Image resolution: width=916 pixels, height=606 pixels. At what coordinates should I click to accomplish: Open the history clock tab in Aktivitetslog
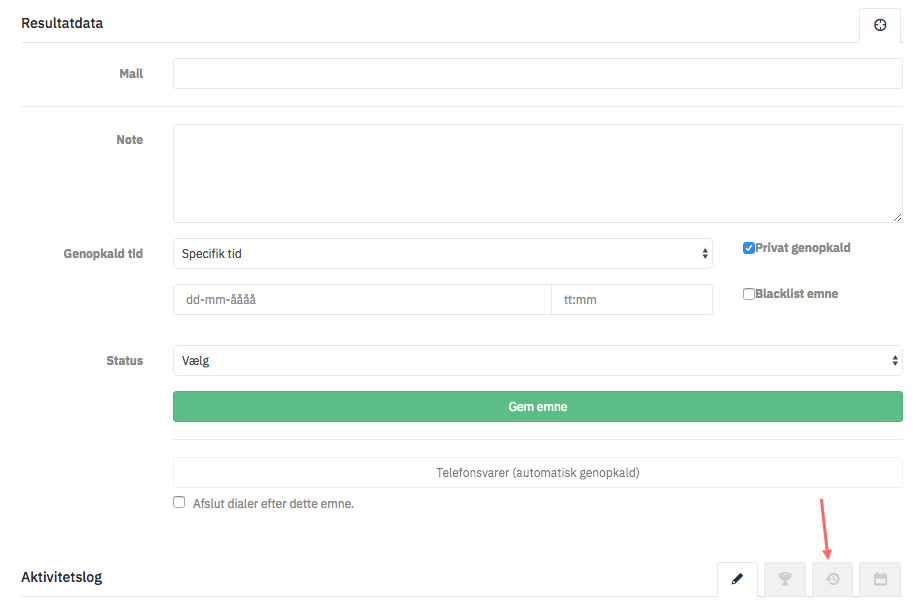832,579
